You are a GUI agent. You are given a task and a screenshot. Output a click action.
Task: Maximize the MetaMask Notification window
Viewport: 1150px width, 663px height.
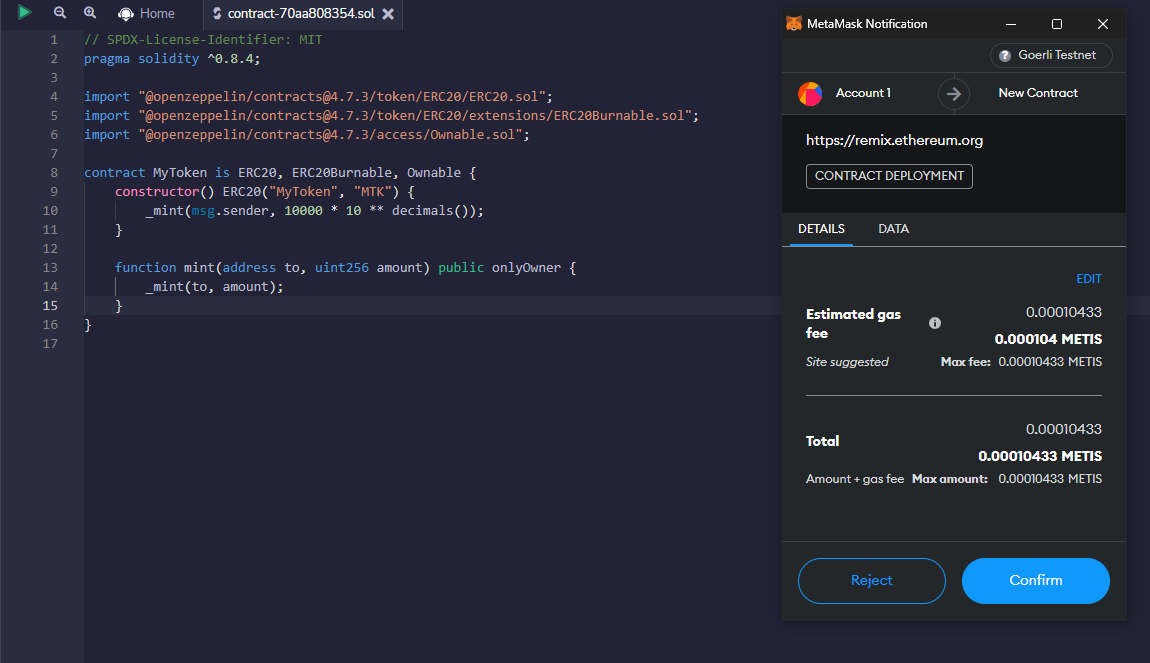pos(1057,24)
